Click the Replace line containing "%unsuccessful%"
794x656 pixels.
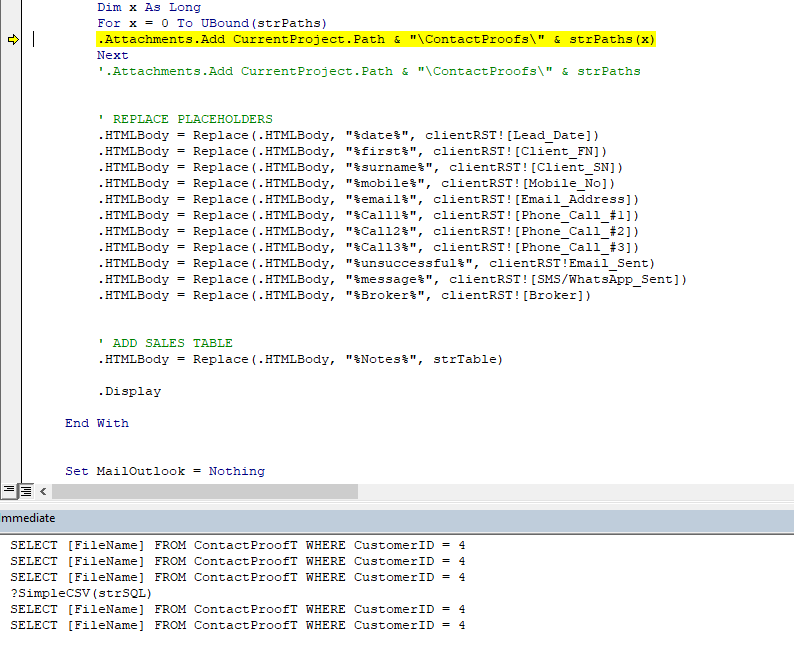click(x=376, y=263)
